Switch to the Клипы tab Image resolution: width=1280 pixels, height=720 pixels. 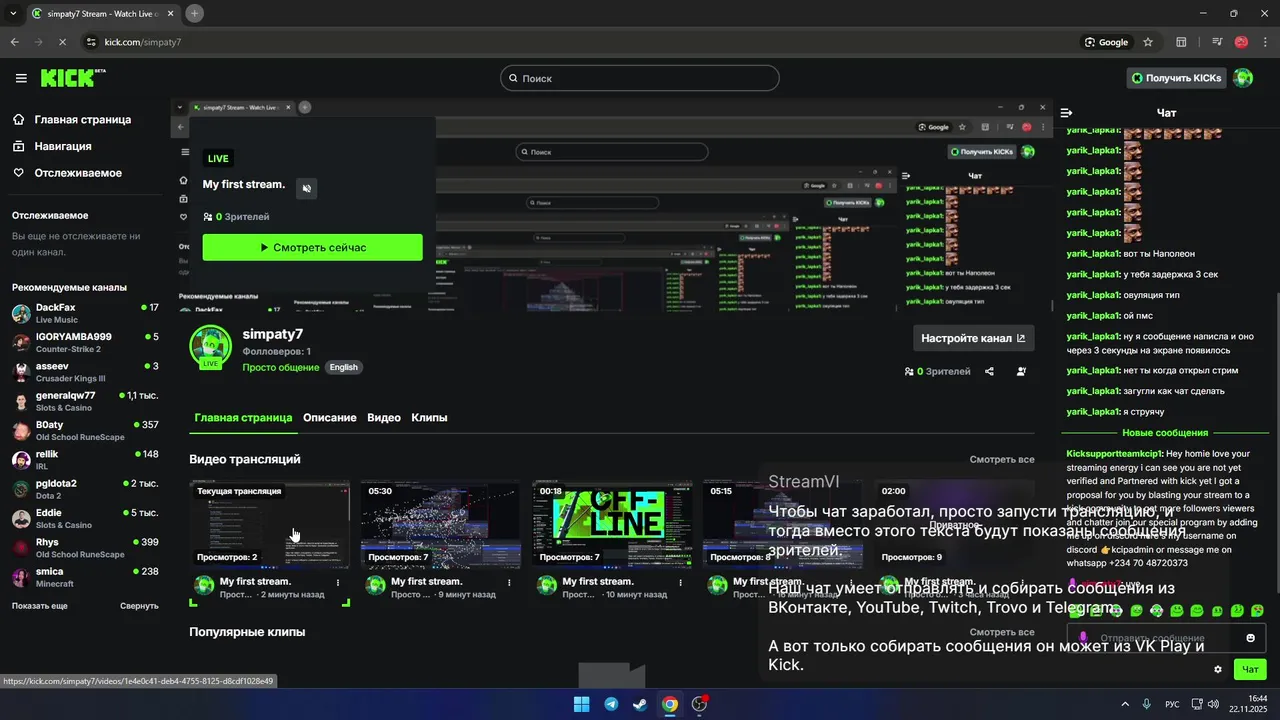coord(429,418)
